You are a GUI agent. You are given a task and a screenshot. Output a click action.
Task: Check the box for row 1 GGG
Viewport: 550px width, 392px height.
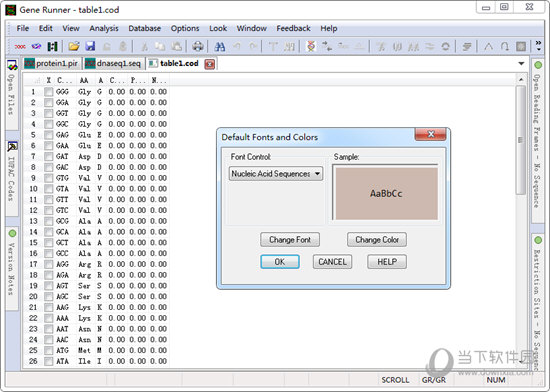click(x=48, y=92)
